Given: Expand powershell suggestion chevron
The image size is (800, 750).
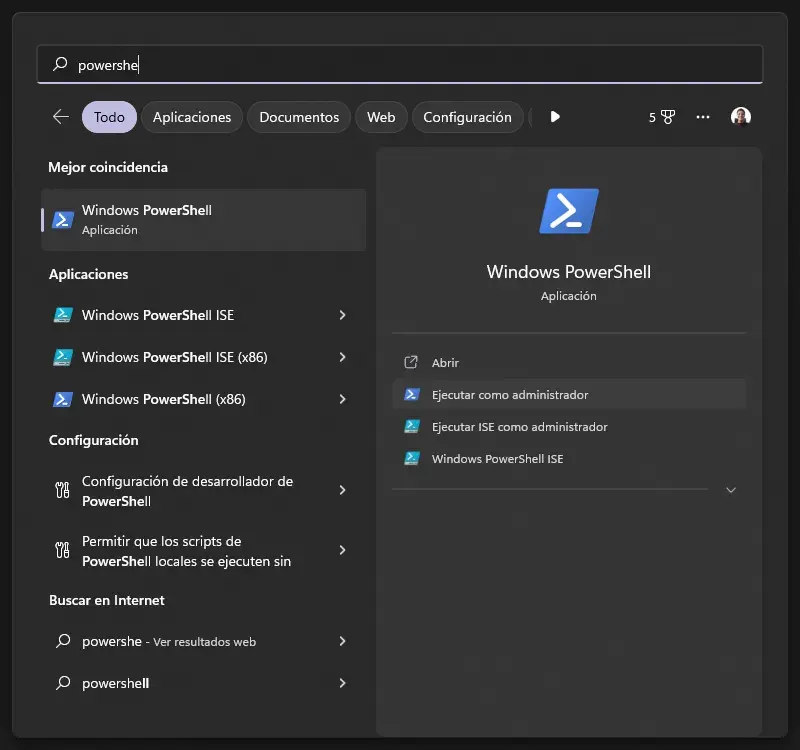Looking at the screenshot, I should point(342,683).
